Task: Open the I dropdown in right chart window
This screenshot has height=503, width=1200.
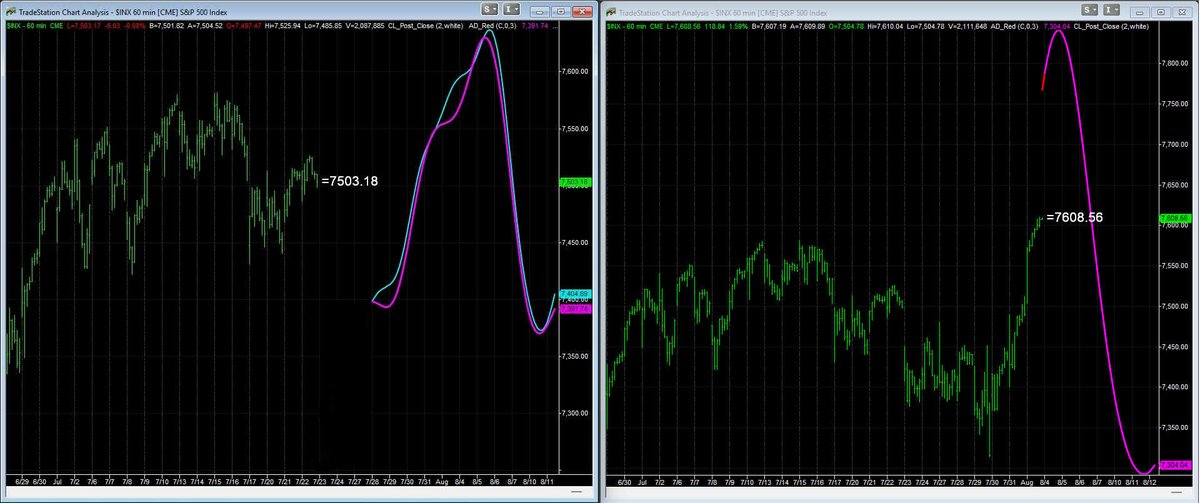Action: coord(1112,10)
